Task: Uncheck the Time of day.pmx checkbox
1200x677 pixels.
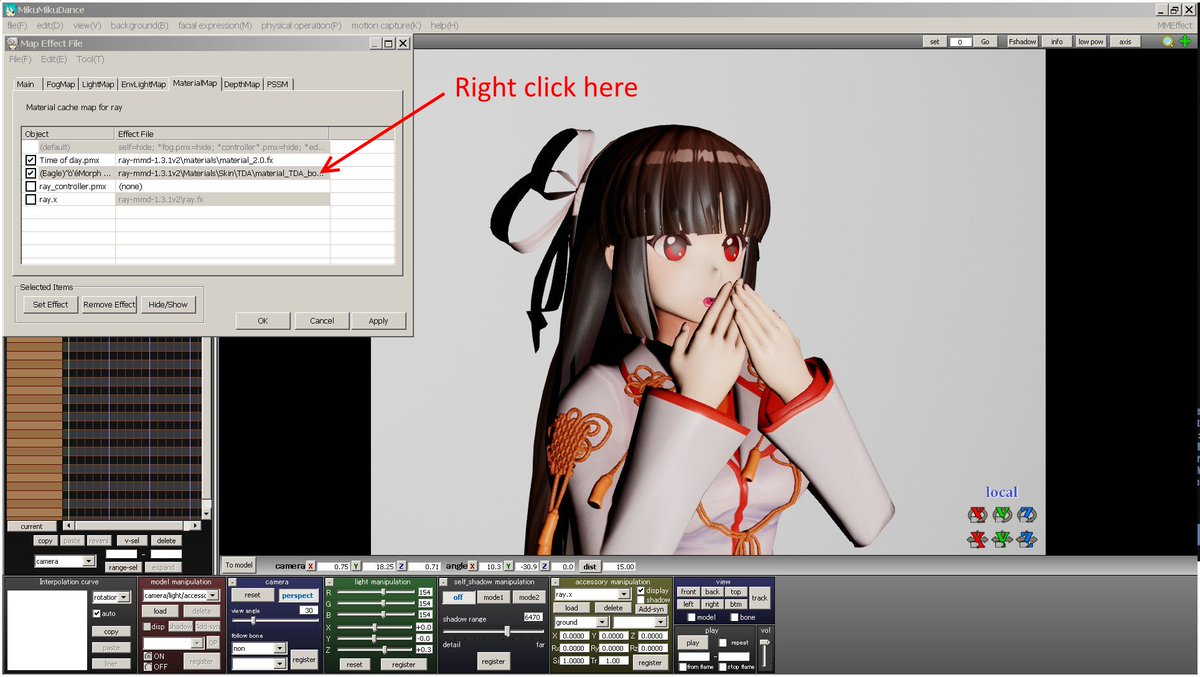Action: (x=31, y=160)
